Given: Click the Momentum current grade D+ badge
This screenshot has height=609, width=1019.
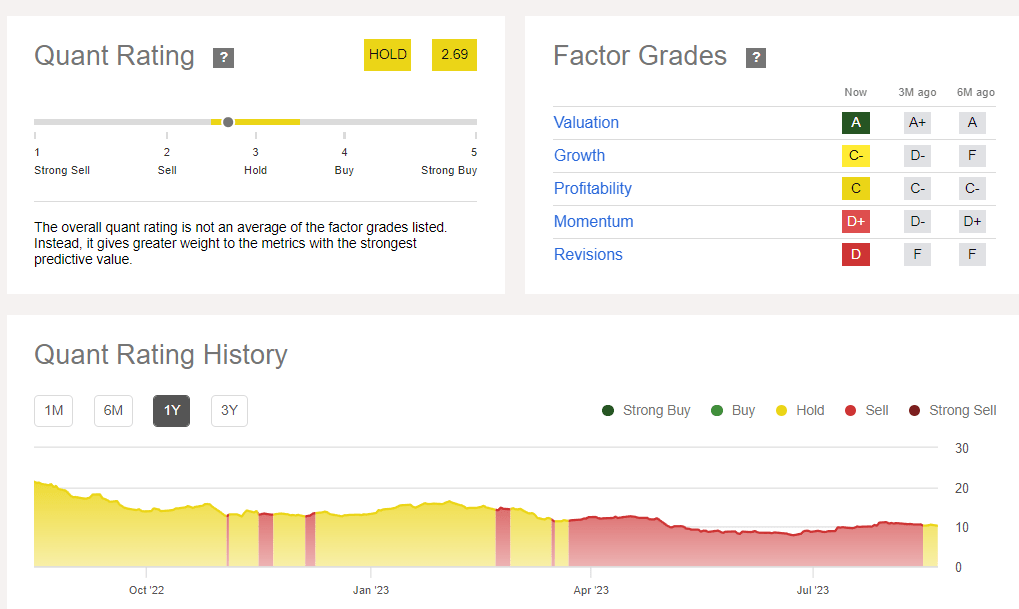Looking at the screenshot, I should 856,221.
